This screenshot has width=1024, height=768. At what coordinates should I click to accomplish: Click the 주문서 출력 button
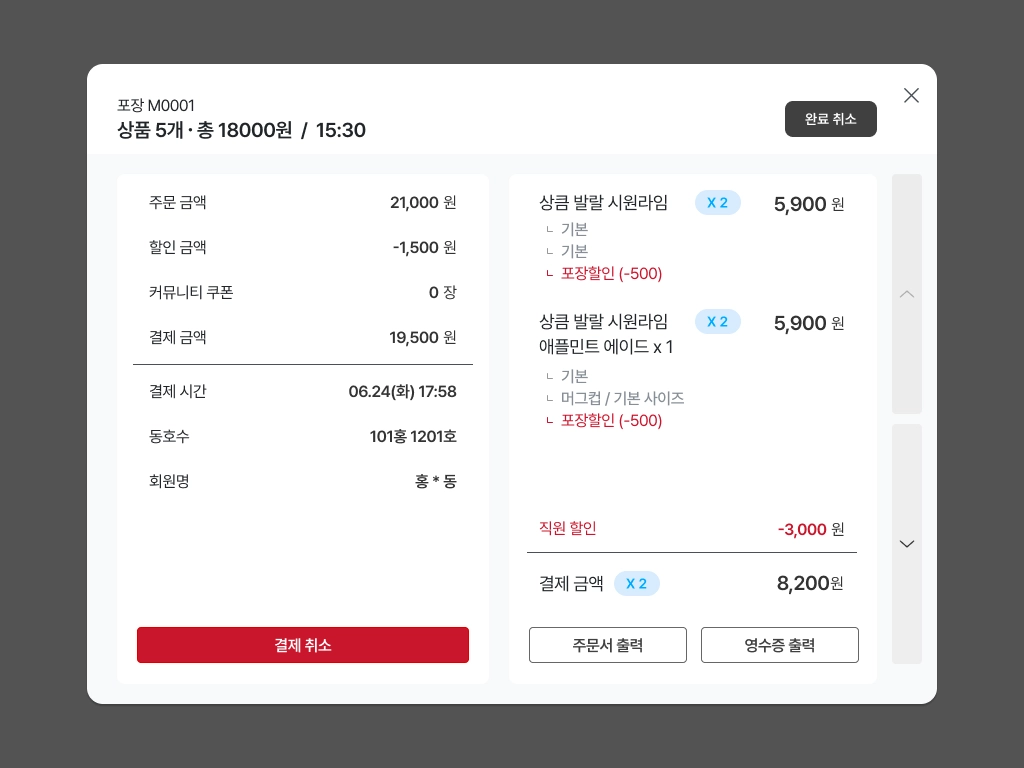(x=607, y=645)
